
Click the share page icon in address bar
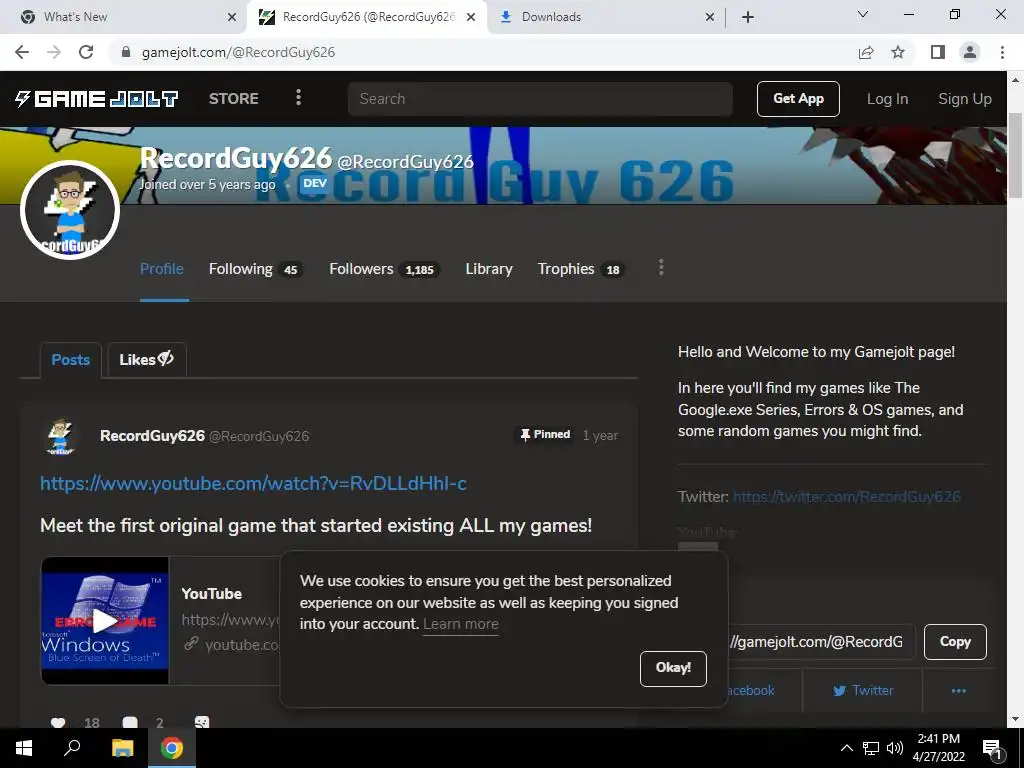(866, 52)
